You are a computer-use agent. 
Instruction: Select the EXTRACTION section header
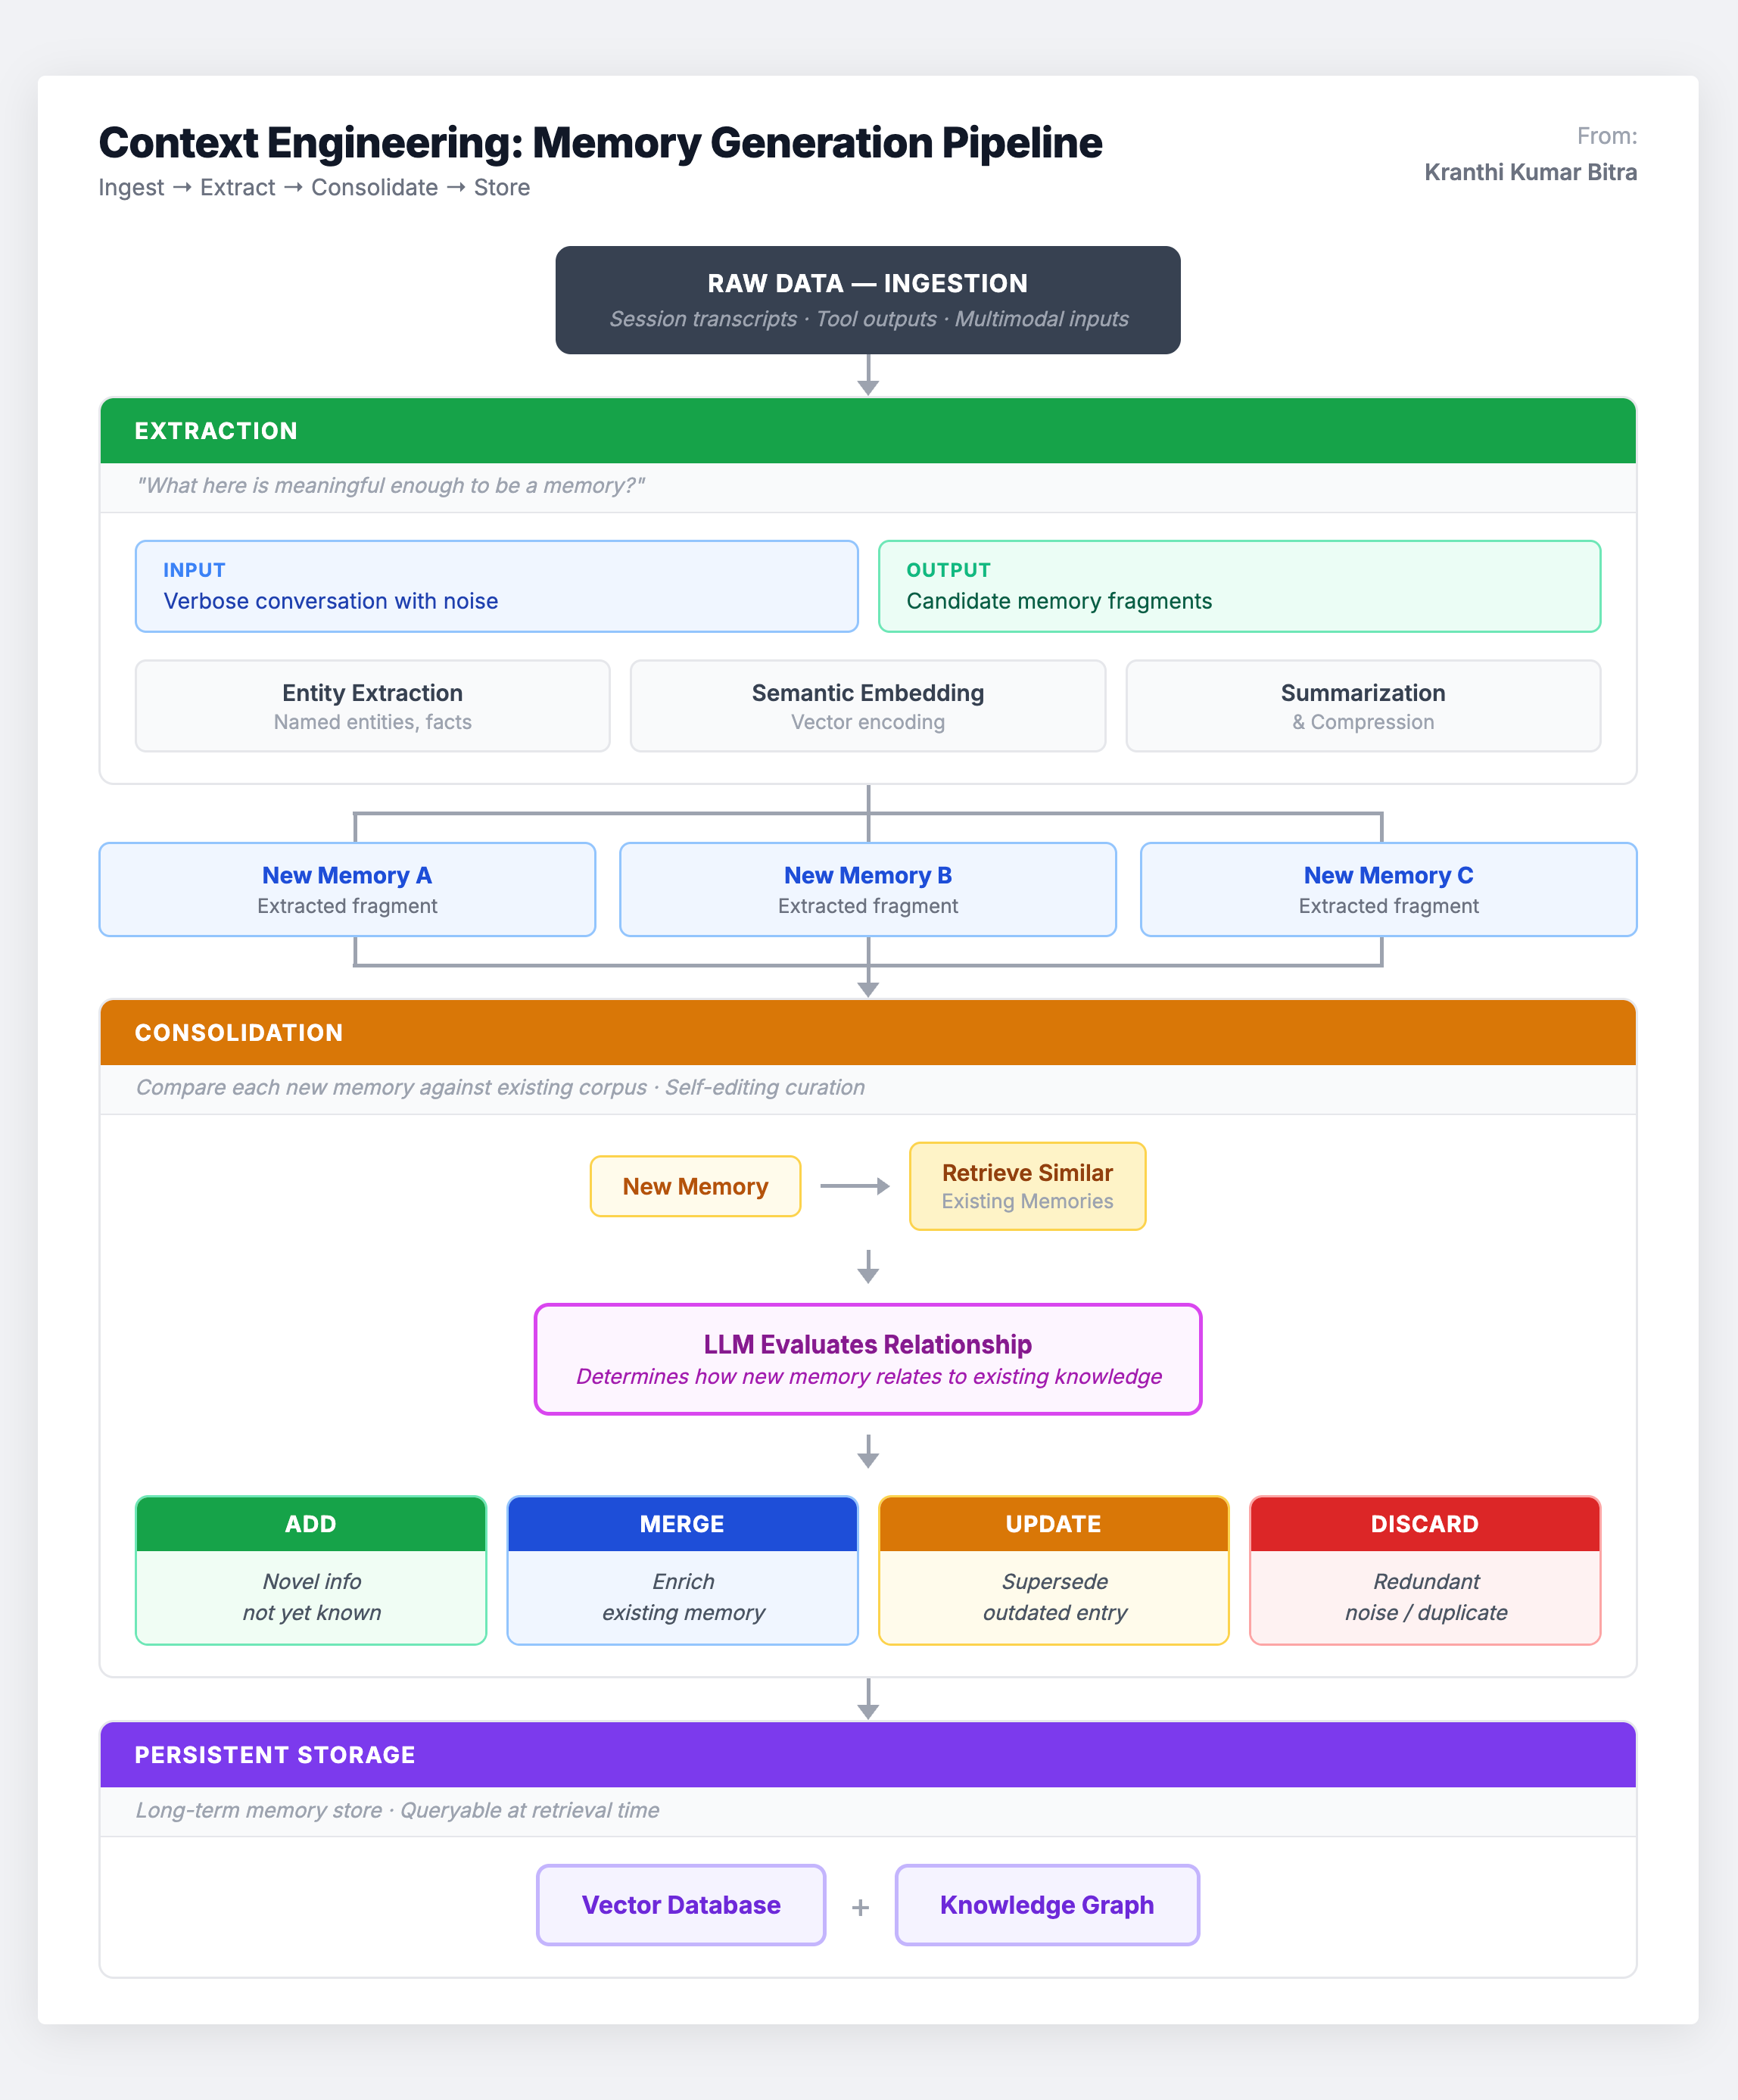click(x=867, y=431)
